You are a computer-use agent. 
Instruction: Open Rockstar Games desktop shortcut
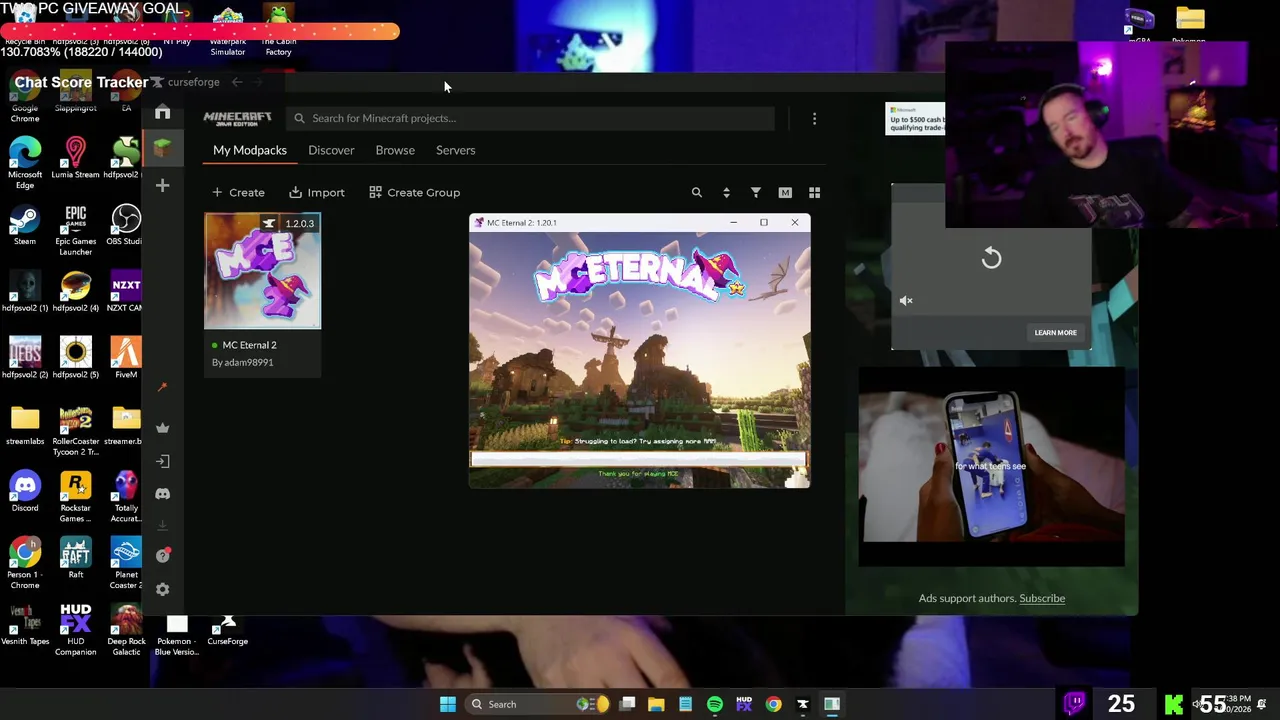coord(75,497)
